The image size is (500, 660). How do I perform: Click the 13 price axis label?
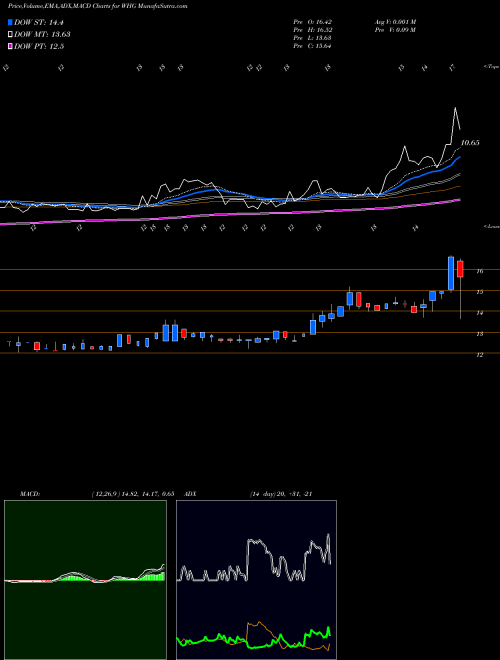click(x=479, y=334)
